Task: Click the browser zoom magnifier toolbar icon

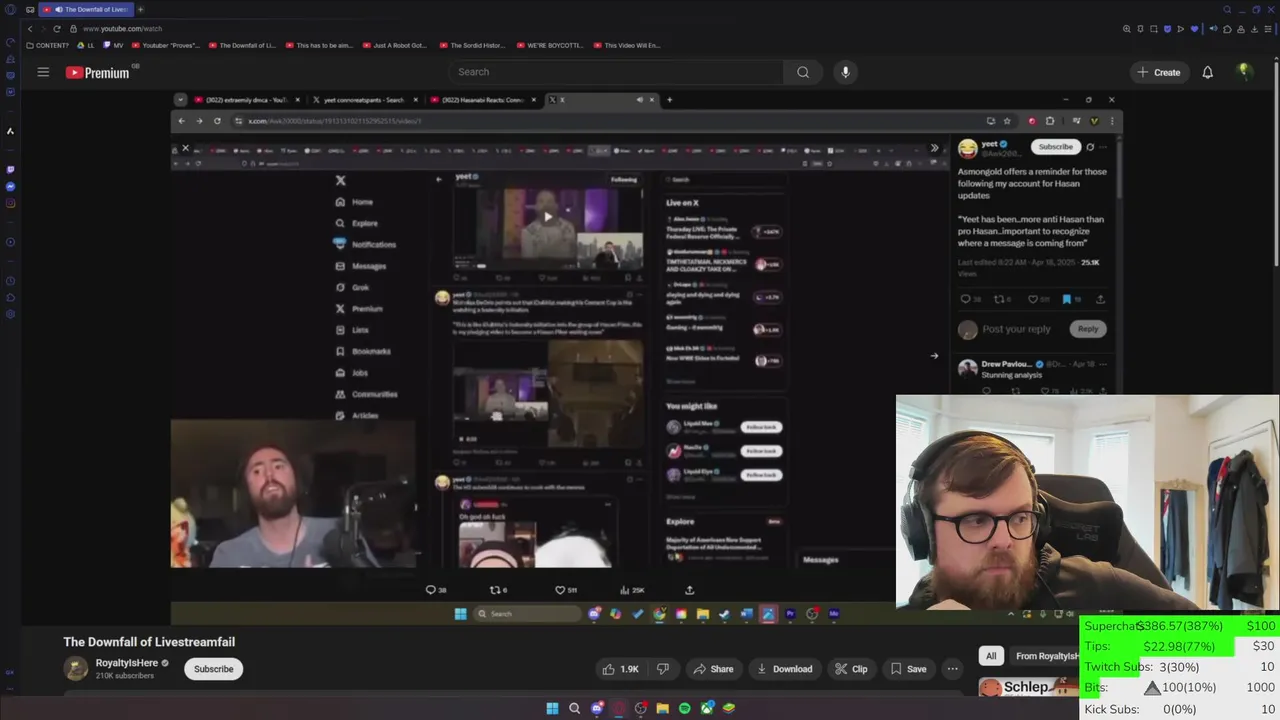Action: point(1127,29)
